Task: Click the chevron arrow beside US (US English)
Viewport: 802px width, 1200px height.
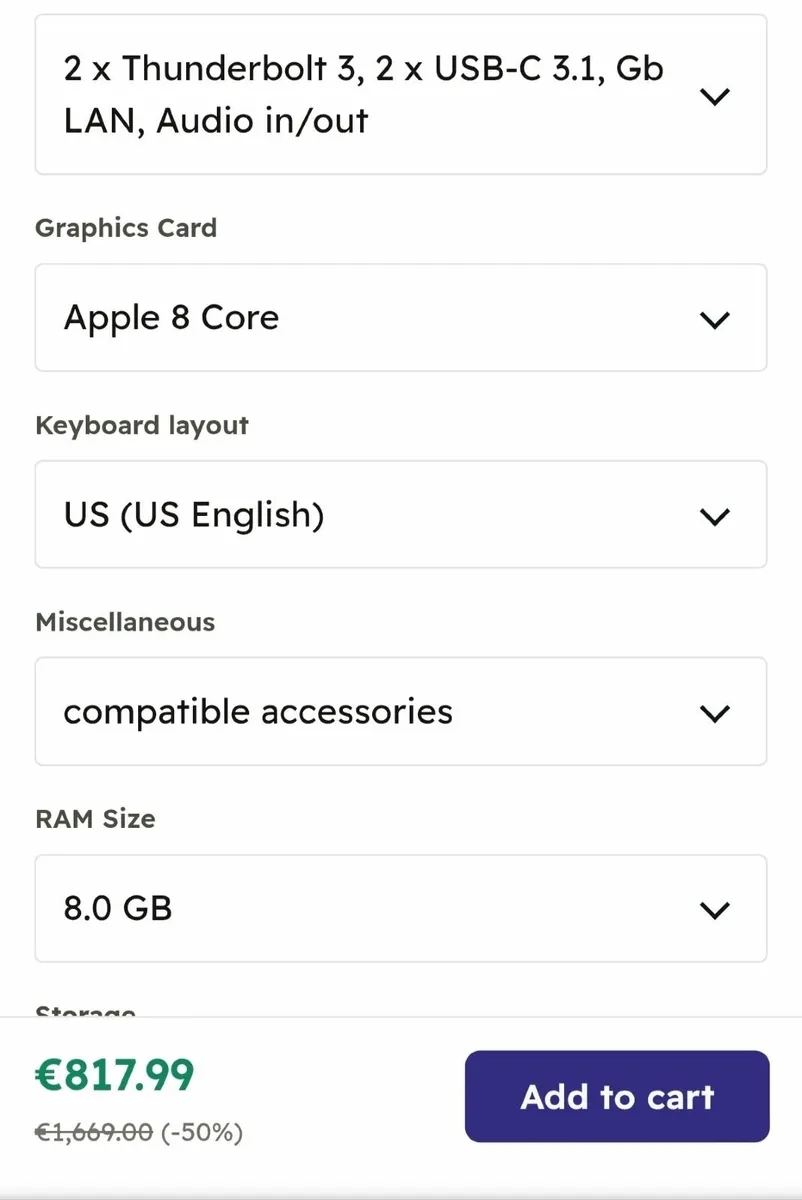Action: pos(714,517)
